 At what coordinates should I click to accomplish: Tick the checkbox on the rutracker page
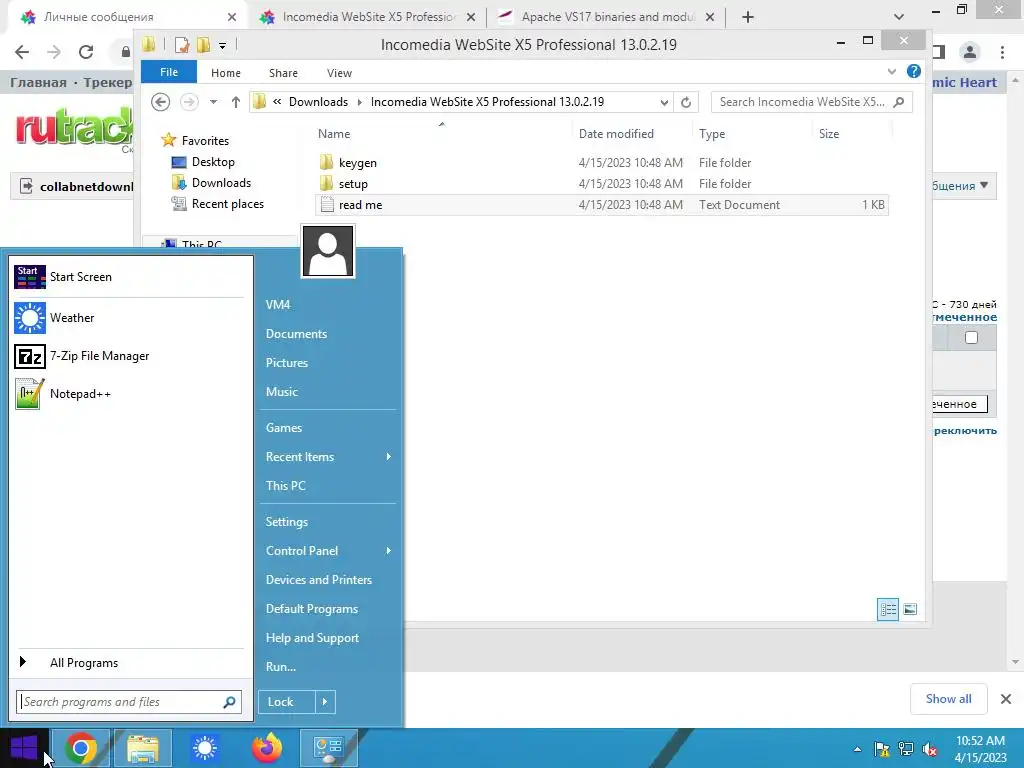[x=971, y=338]
